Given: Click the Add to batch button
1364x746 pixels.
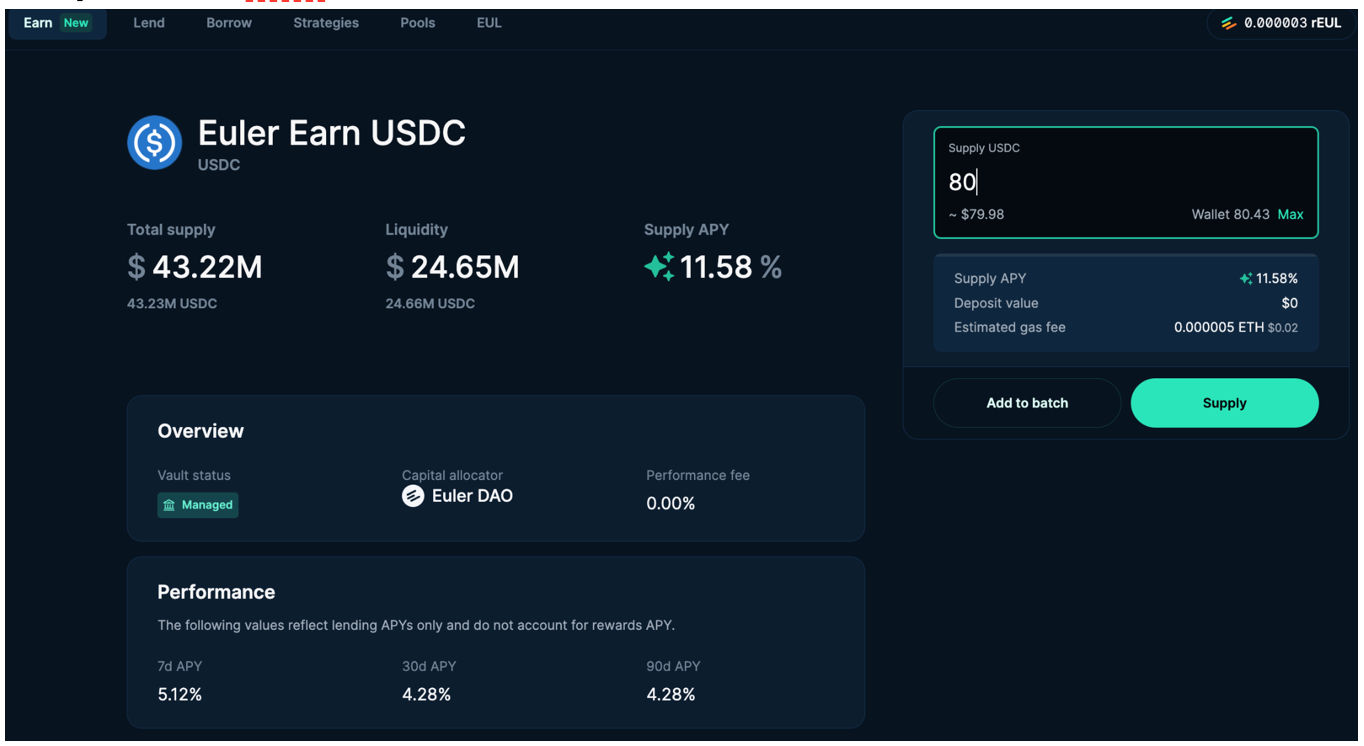Looking at the screenshot, I should (x=1027, y=403).
